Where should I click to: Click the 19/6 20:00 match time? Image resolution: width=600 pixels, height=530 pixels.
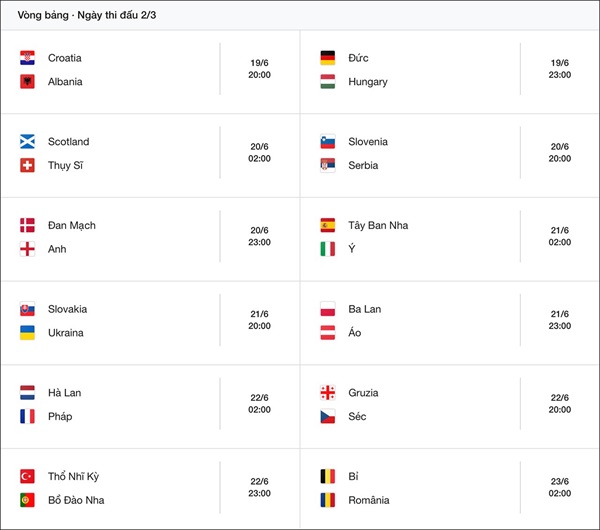pyautogui.click(x=259, y=69)
